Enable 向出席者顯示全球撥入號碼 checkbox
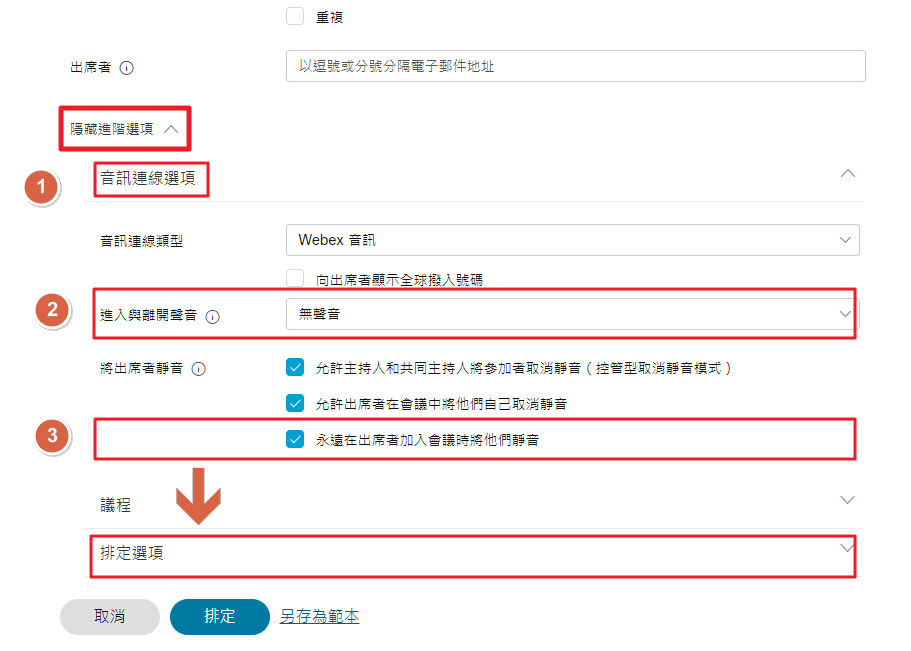 [295, 279]
